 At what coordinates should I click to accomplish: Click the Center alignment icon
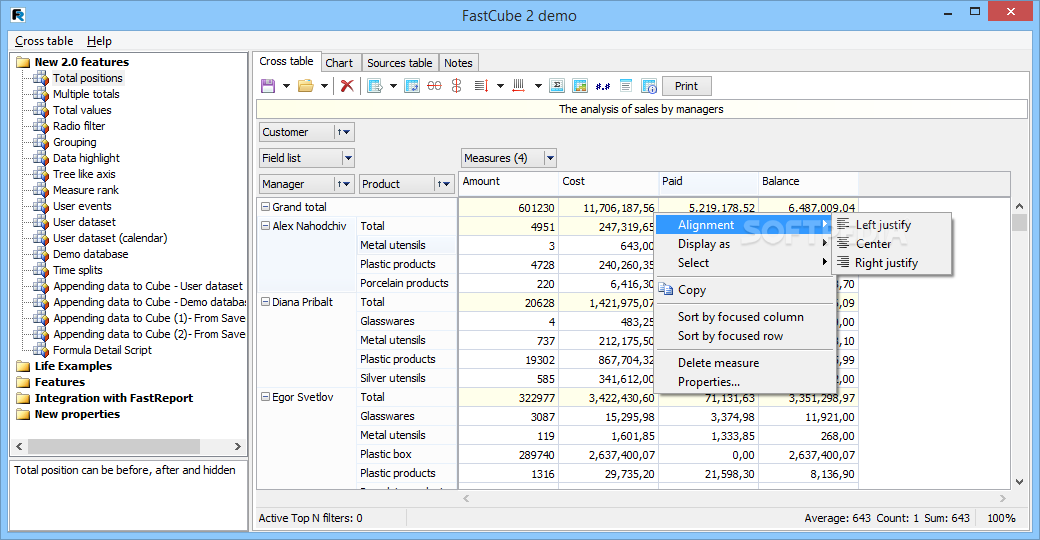point(843,243)
